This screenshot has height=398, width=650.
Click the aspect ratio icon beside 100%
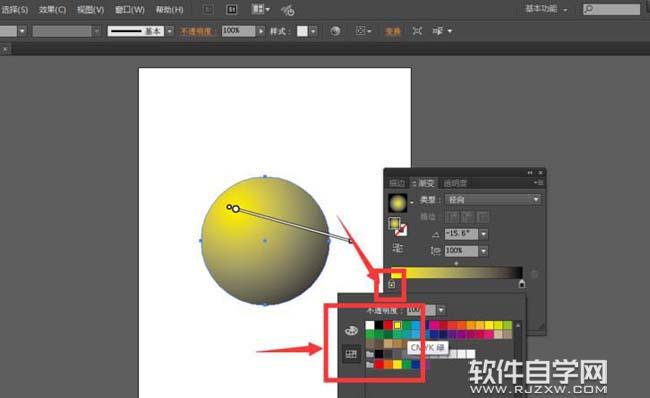point(435,251)
